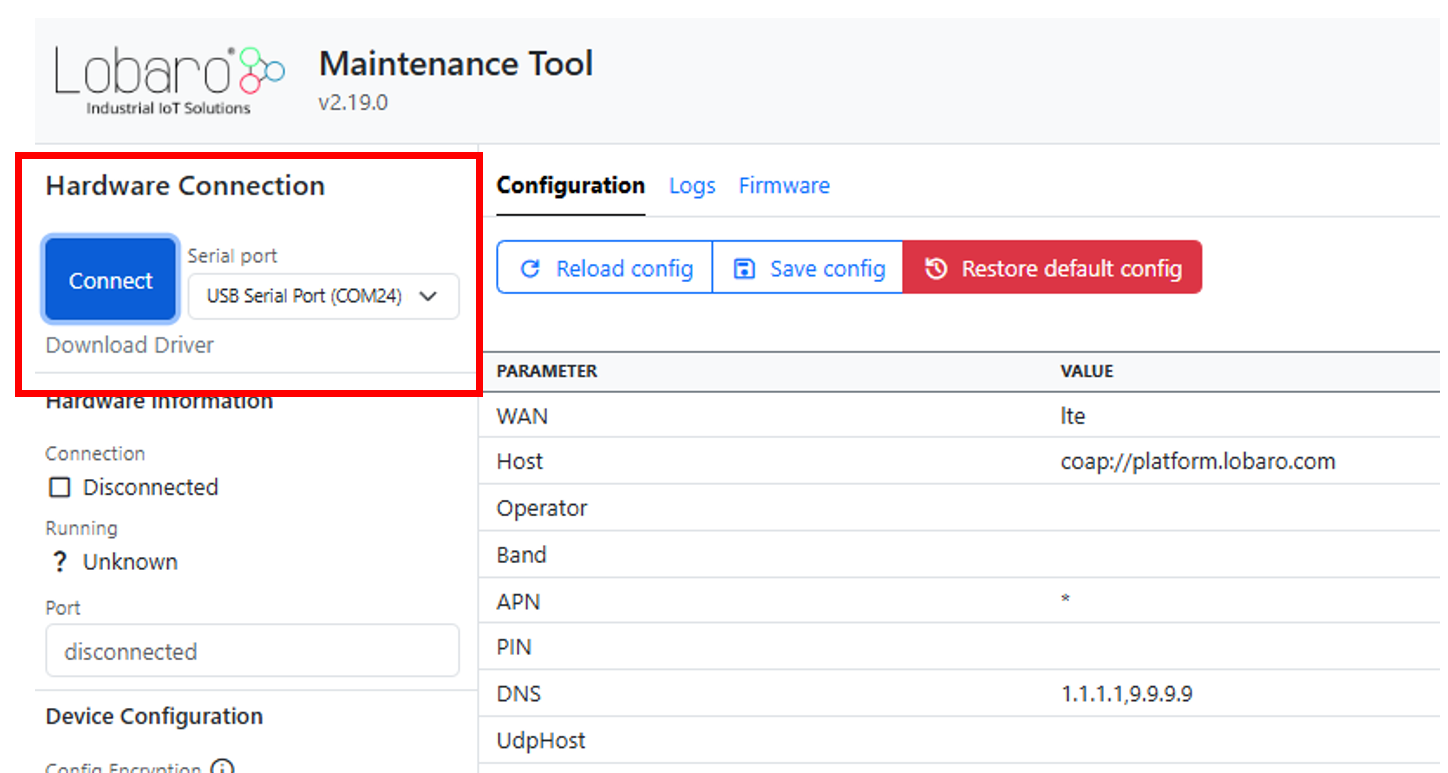Select the Operator parameter row
The width and height of the screenshot is (1448, 773).
click(963, 508)
